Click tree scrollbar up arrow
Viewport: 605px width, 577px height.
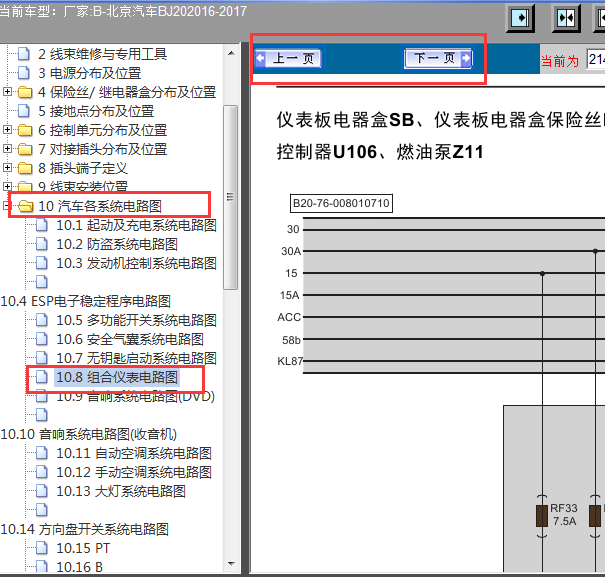(231, 53)
